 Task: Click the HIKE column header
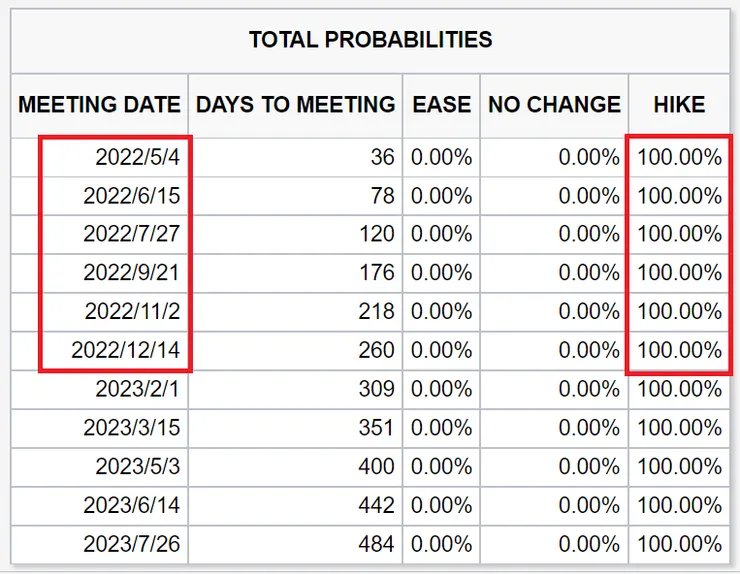679,104
